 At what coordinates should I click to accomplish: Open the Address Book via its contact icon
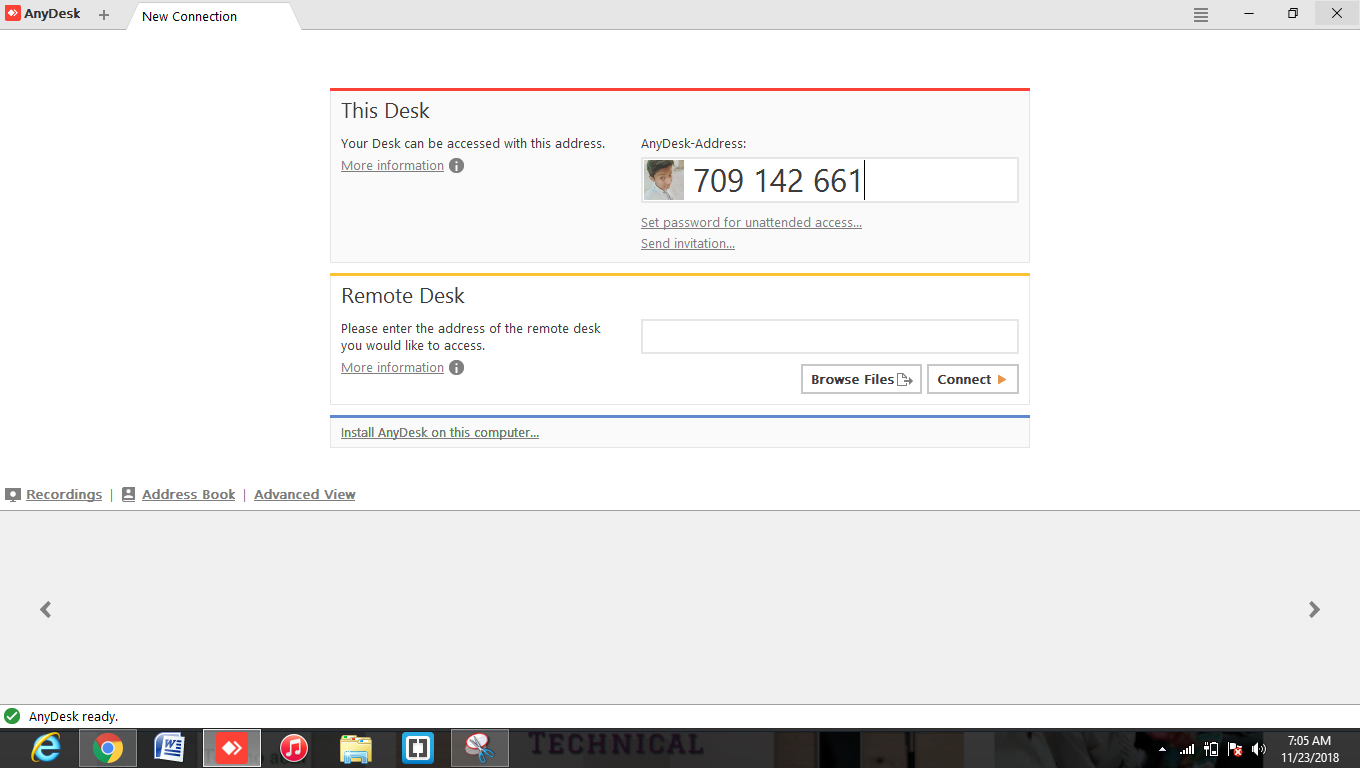coord(128,493)
